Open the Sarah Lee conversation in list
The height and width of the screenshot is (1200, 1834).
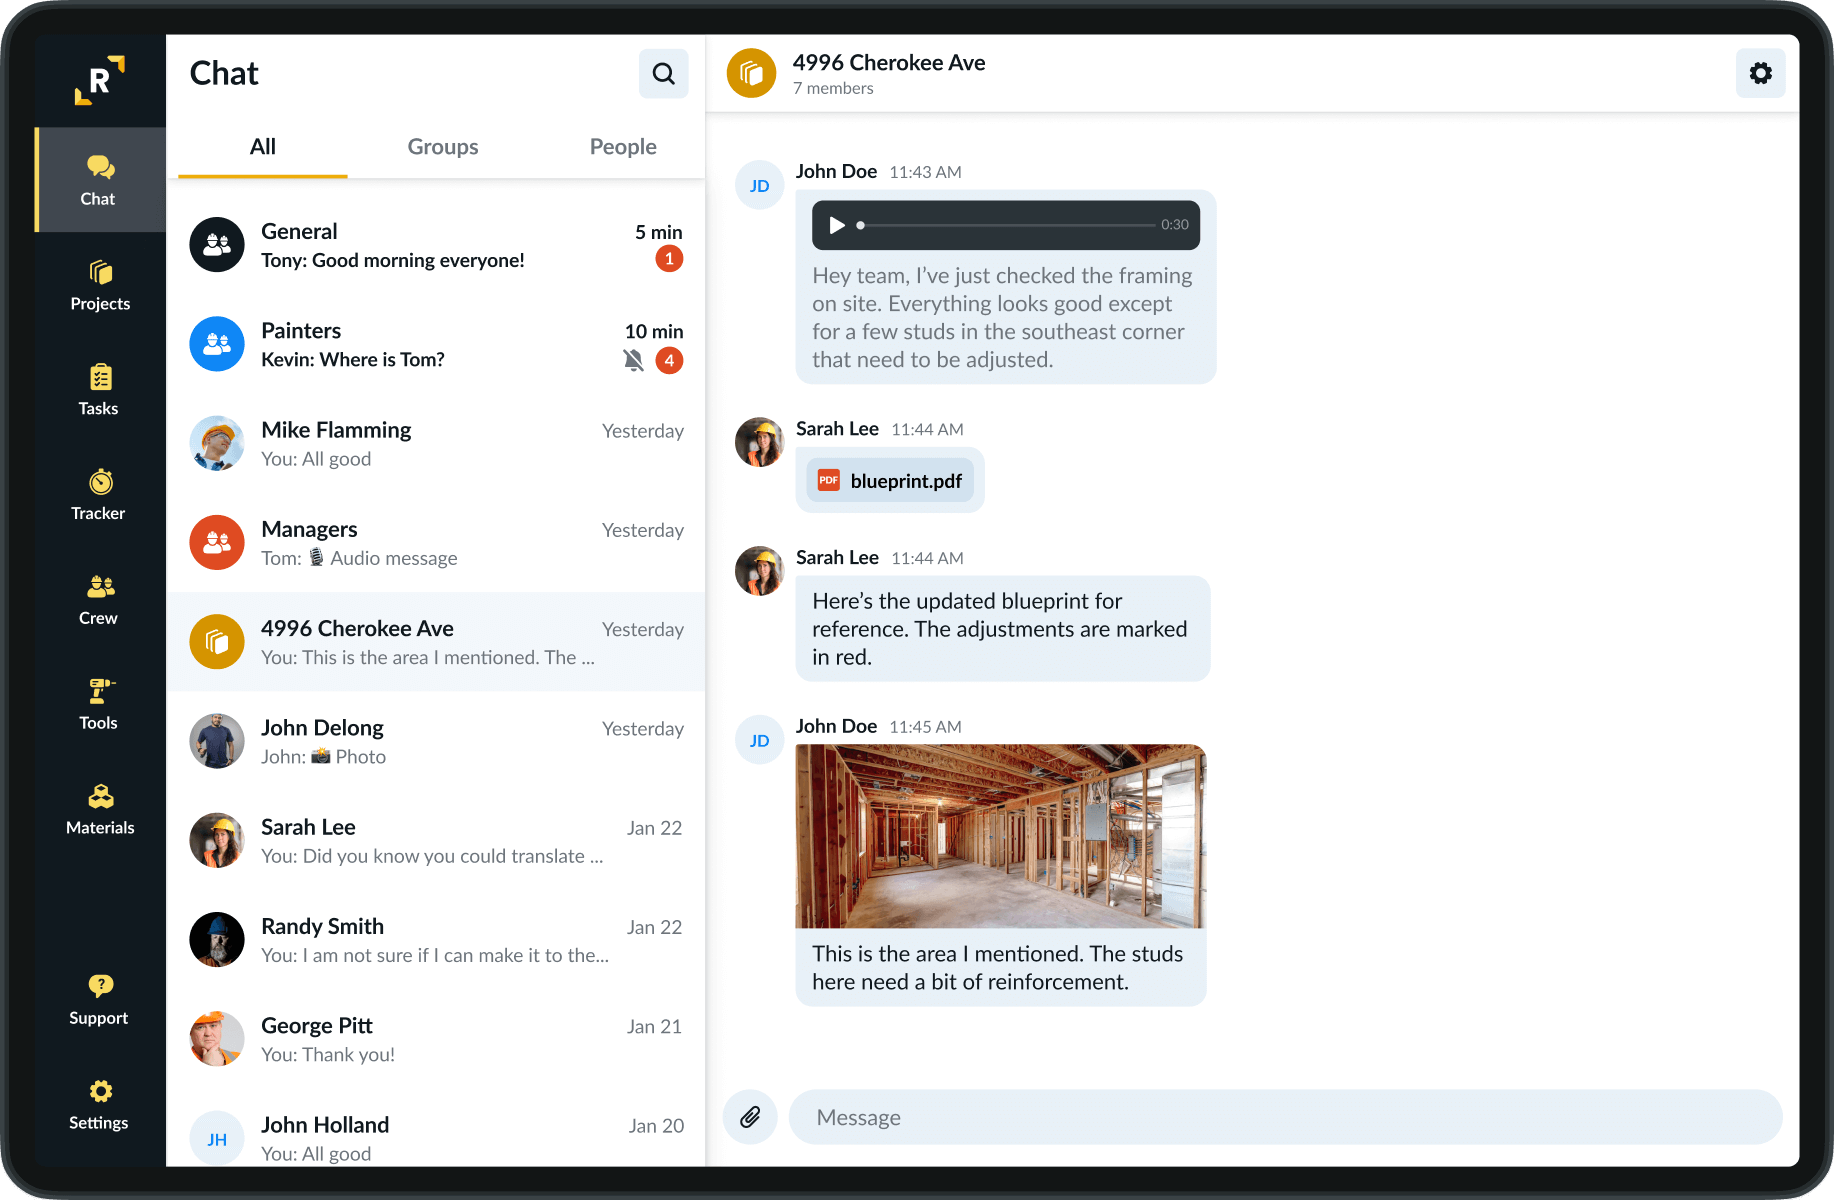tap(436, 840)
